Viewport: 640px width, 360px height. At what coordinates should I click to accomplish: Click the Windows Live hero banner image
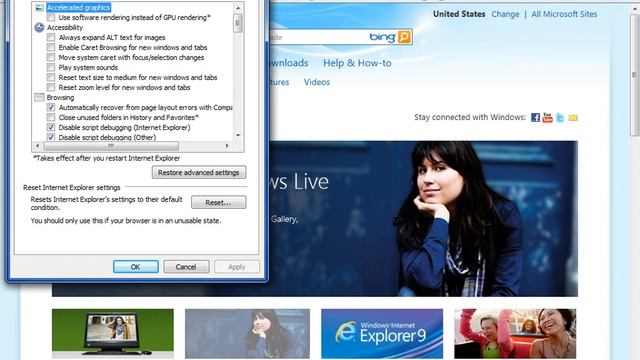[x=423, y=218]
